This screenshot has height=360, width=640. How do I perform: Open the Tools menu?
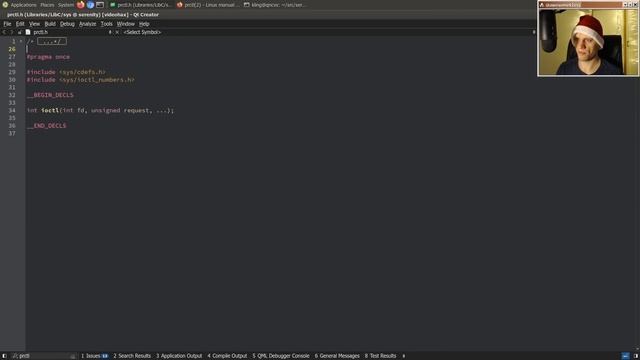click(107, 24)
